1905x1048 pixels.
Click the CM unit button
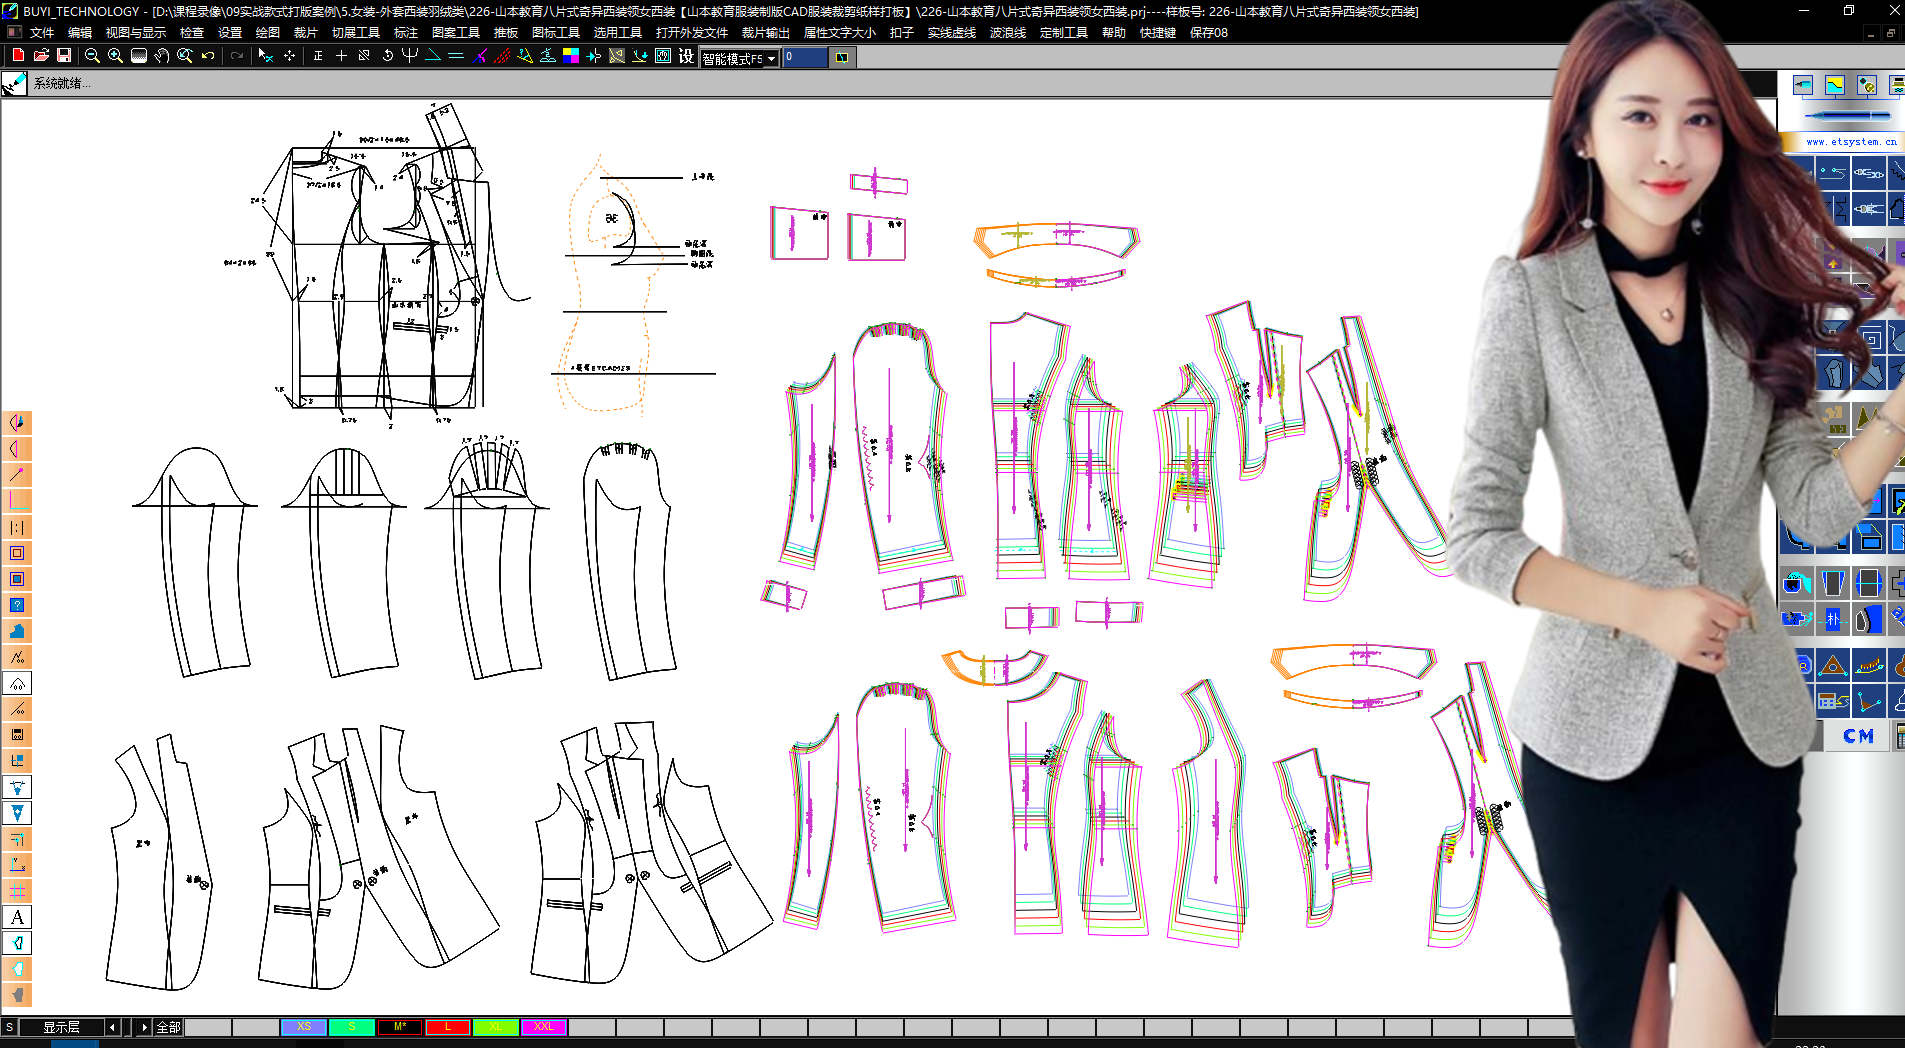pos(1858,736)
